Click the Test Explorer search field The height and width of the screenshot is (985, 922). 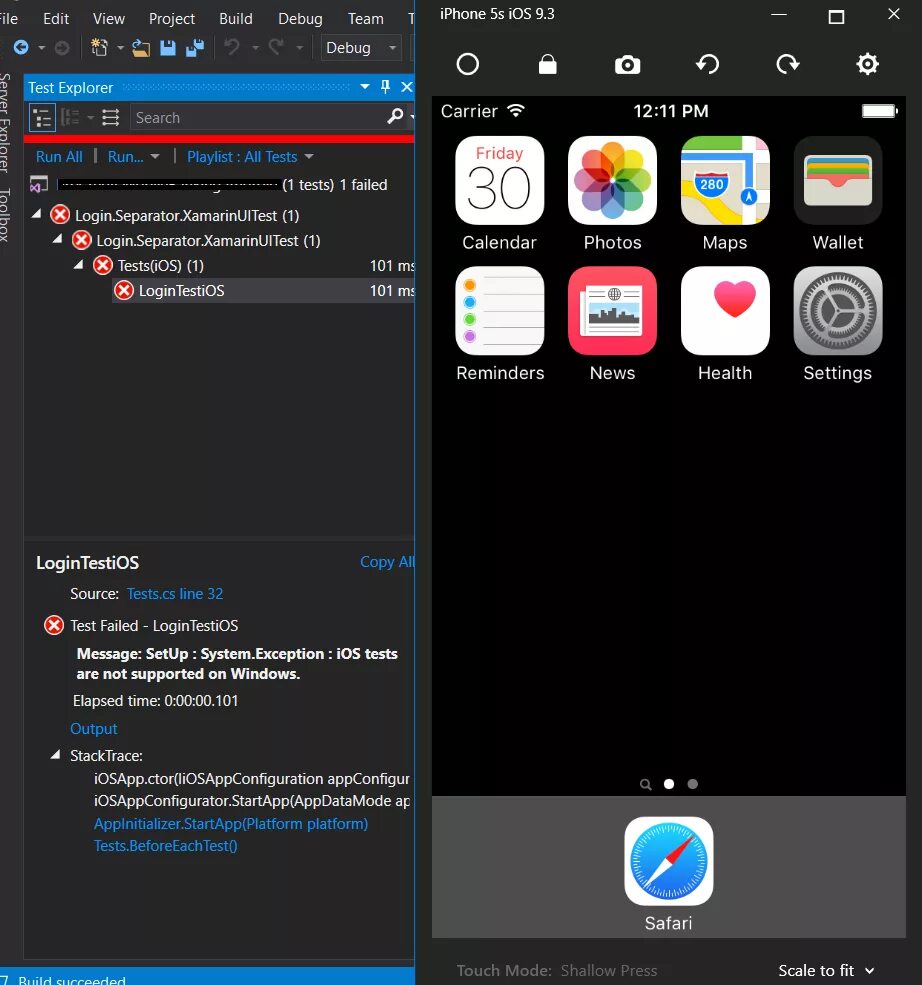tap(258, 117)
